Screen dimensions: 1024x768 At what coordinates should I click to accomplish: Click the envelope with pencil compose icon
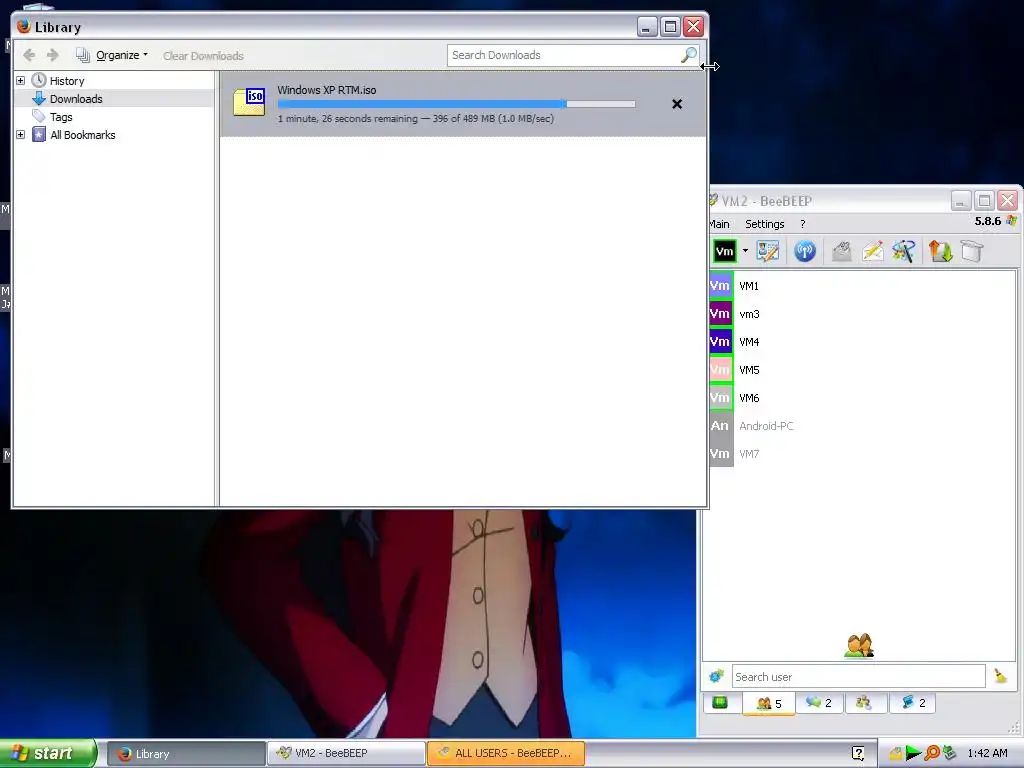[872, 251]
